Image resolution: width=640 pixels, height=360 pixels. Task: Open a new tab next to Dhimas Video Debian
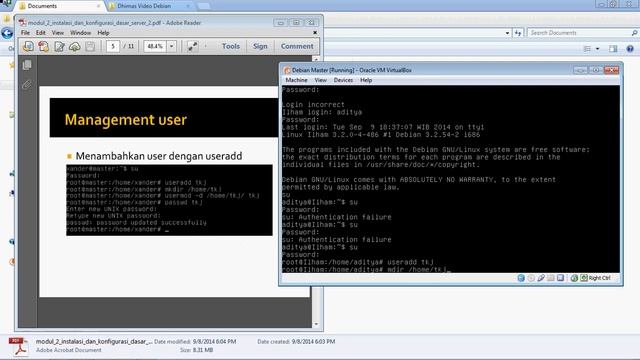pos(203,6)
